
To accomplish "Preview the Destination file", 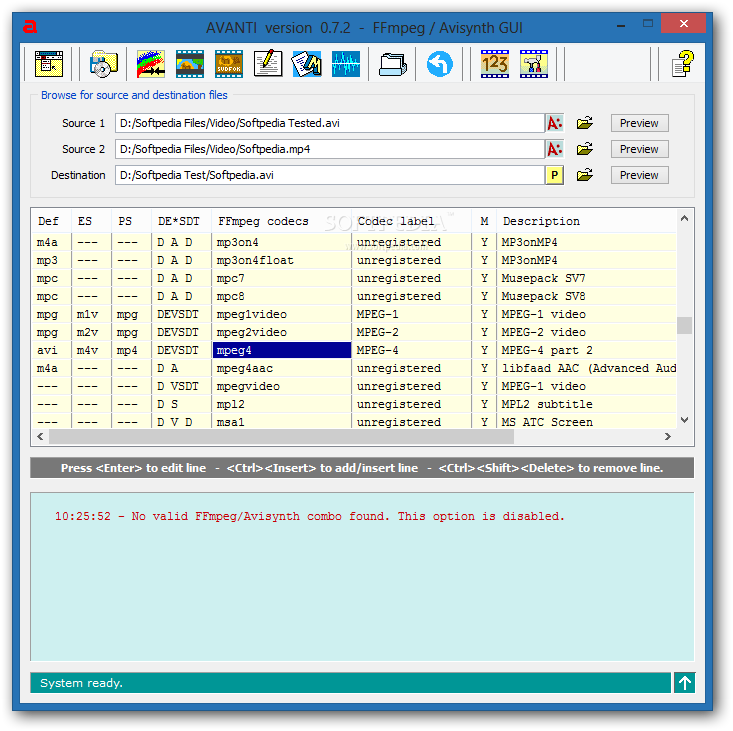I will pos(639,175).
